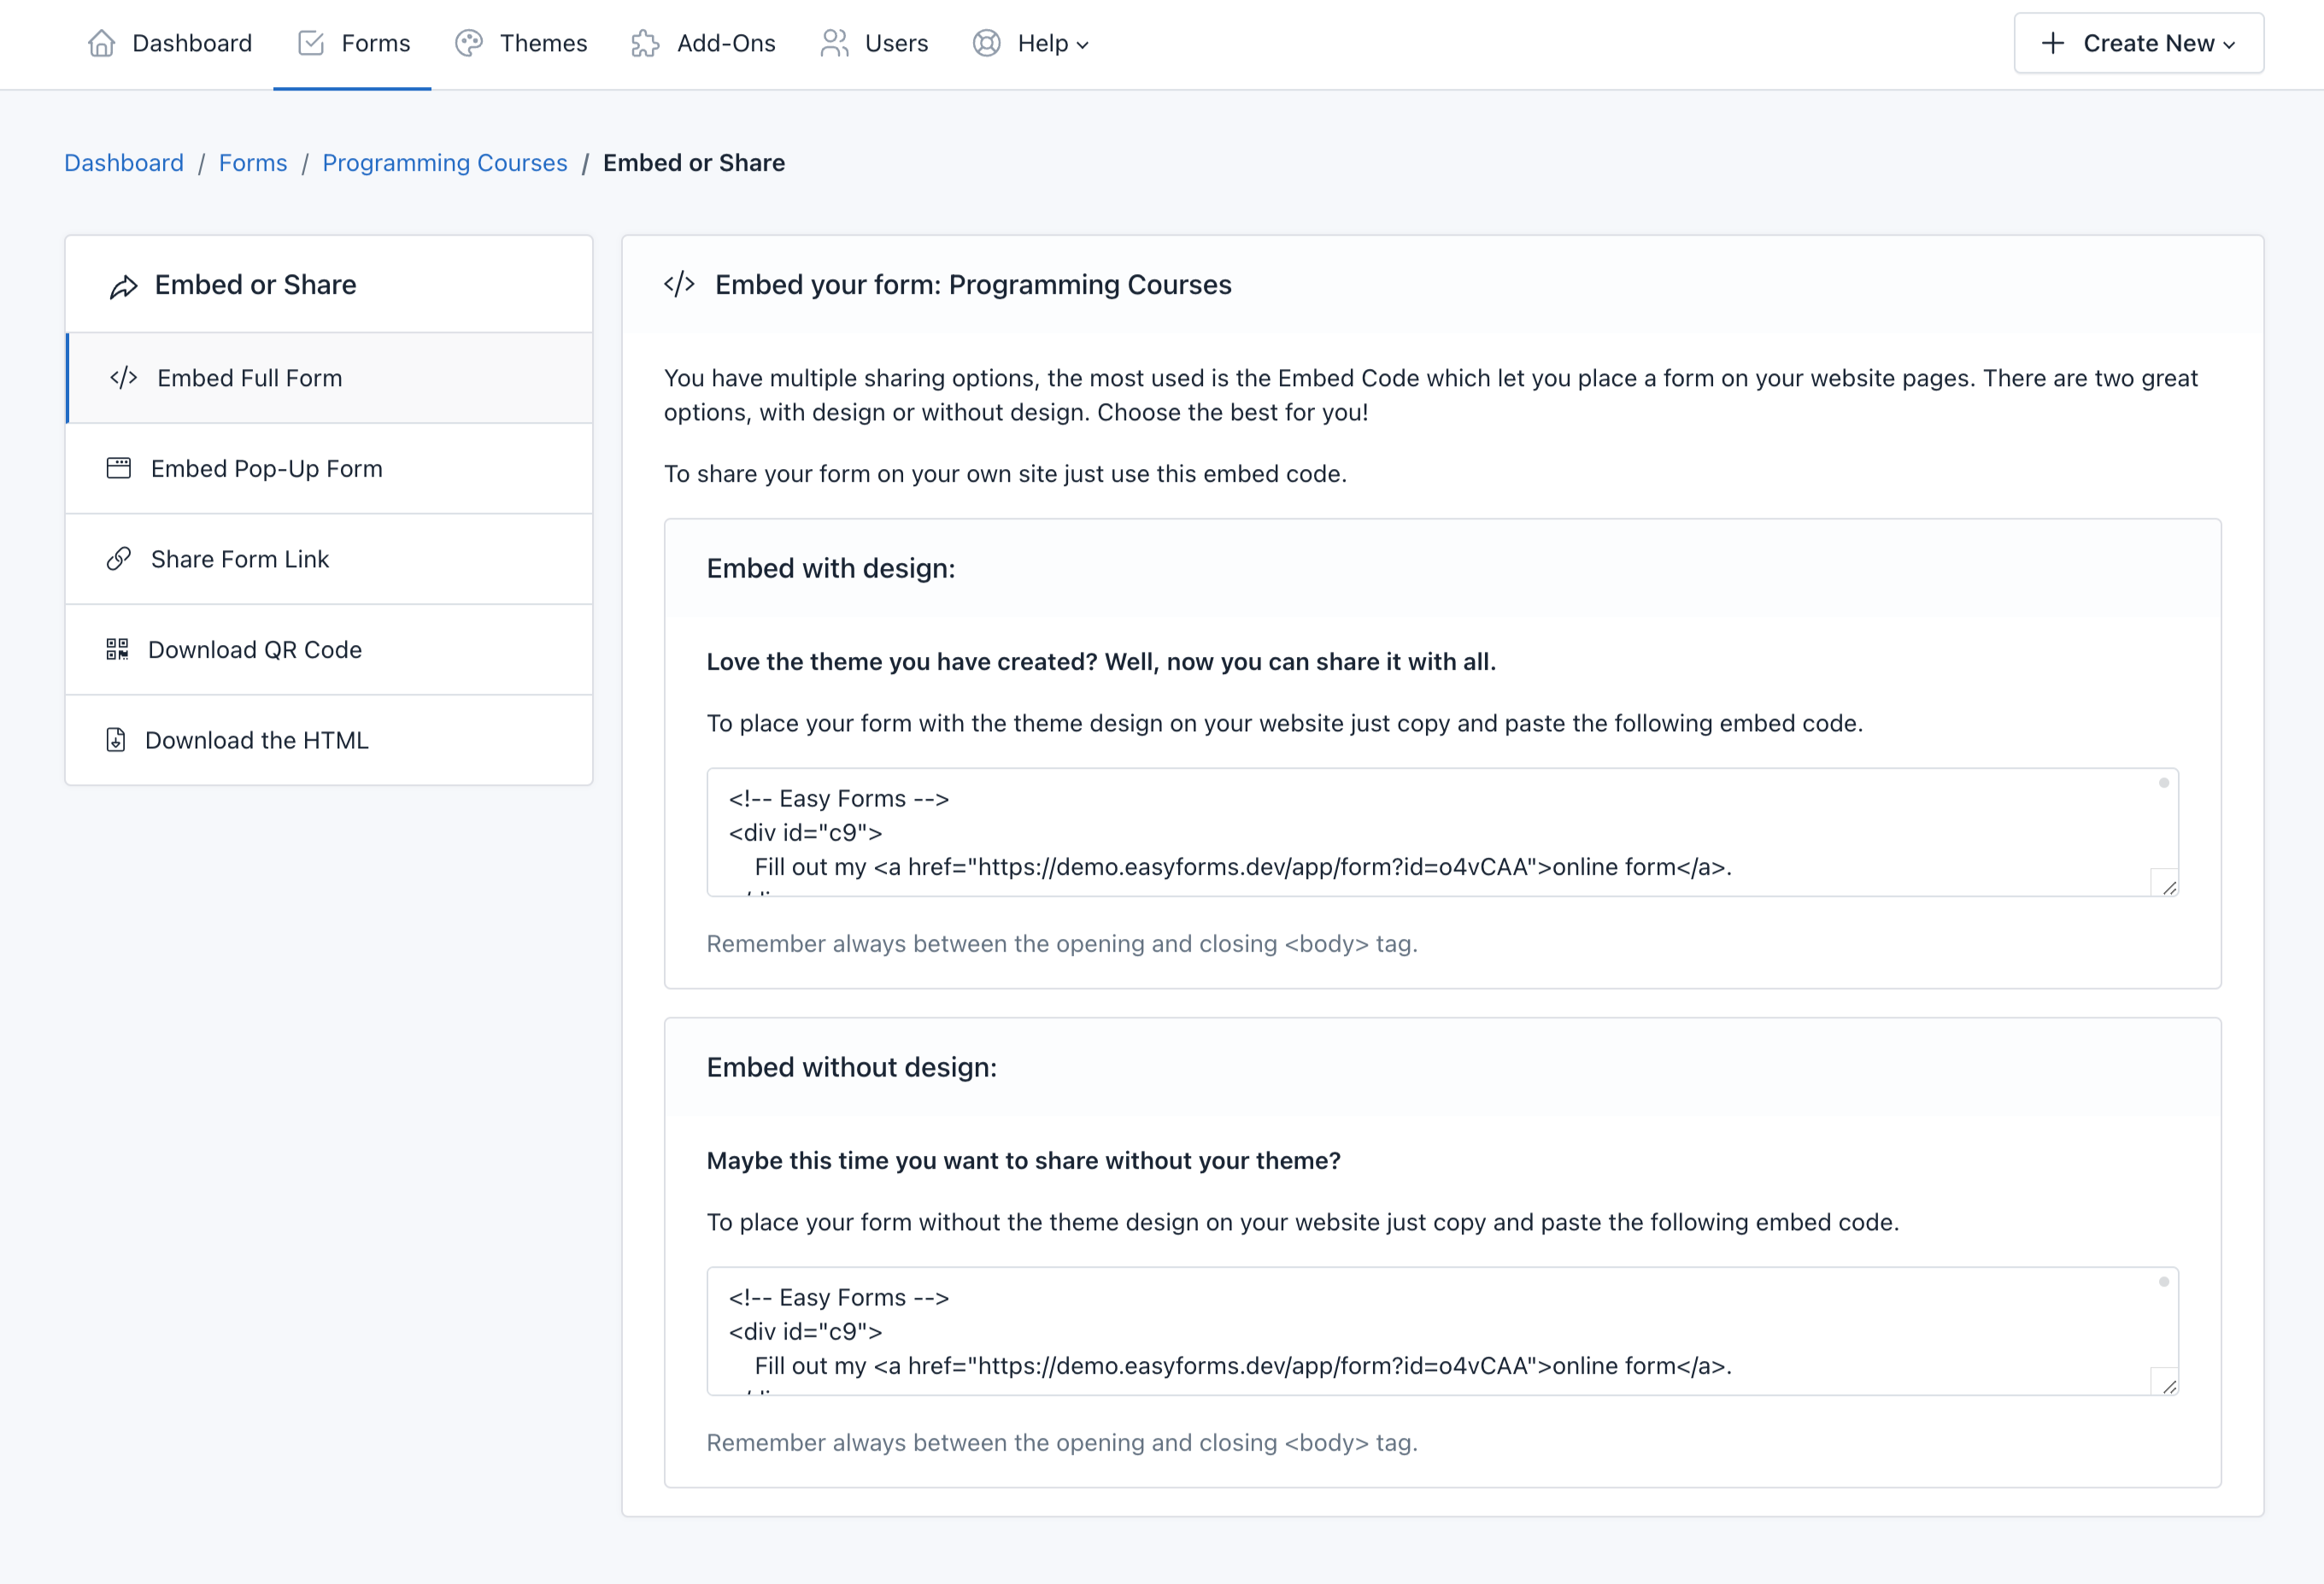This screenshot has height=1584, width=2324.
Task: Select the code icon for Embed Full Form
Action: click(x=122, y=378)
